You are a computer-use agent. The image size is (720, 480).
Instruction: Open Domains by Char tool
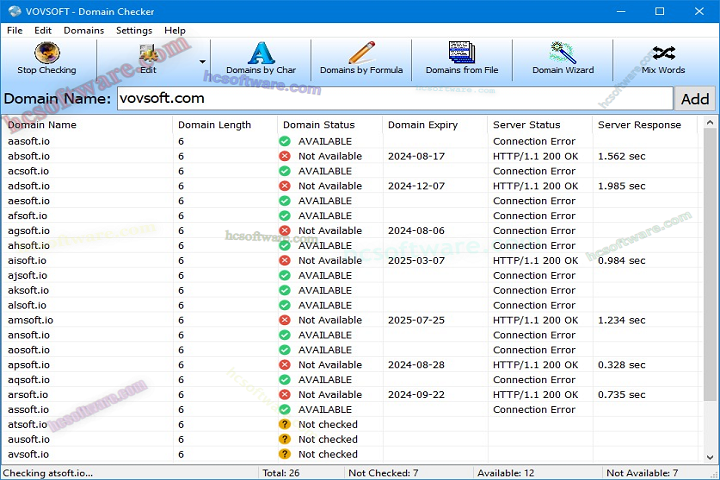pos(261,58)
